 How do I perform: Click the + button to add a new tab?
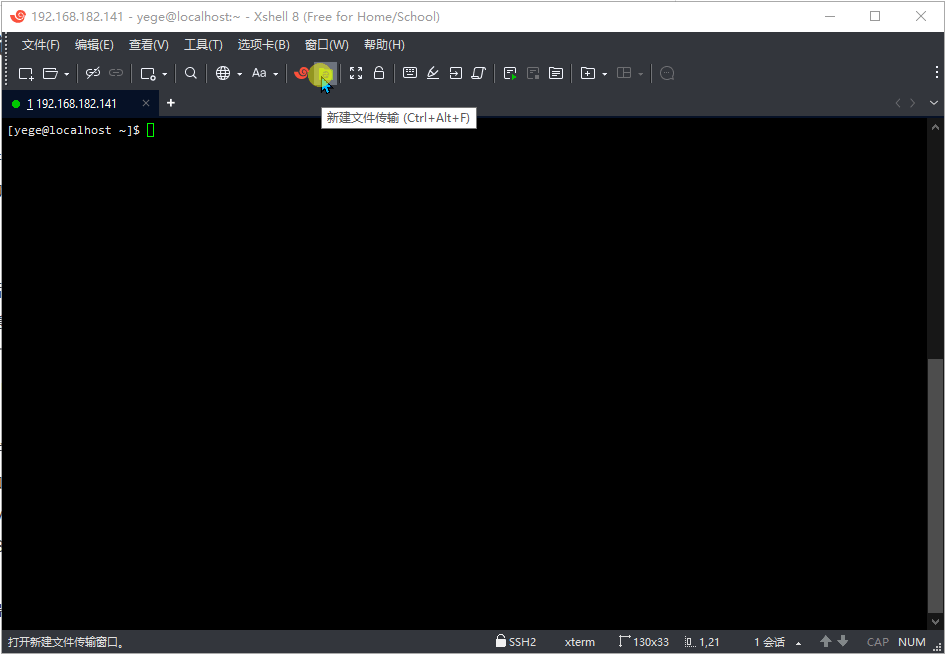[170, 102]
